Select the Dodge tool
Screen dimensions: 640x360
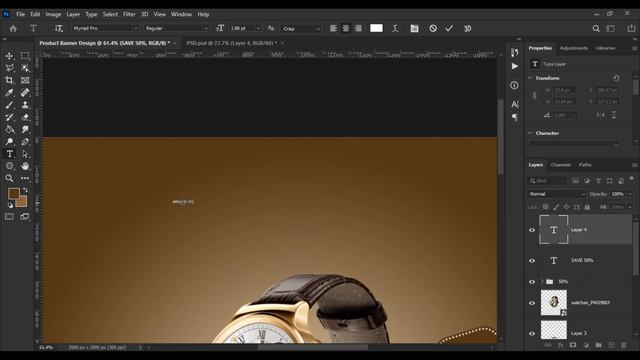[x=9, y=142]
